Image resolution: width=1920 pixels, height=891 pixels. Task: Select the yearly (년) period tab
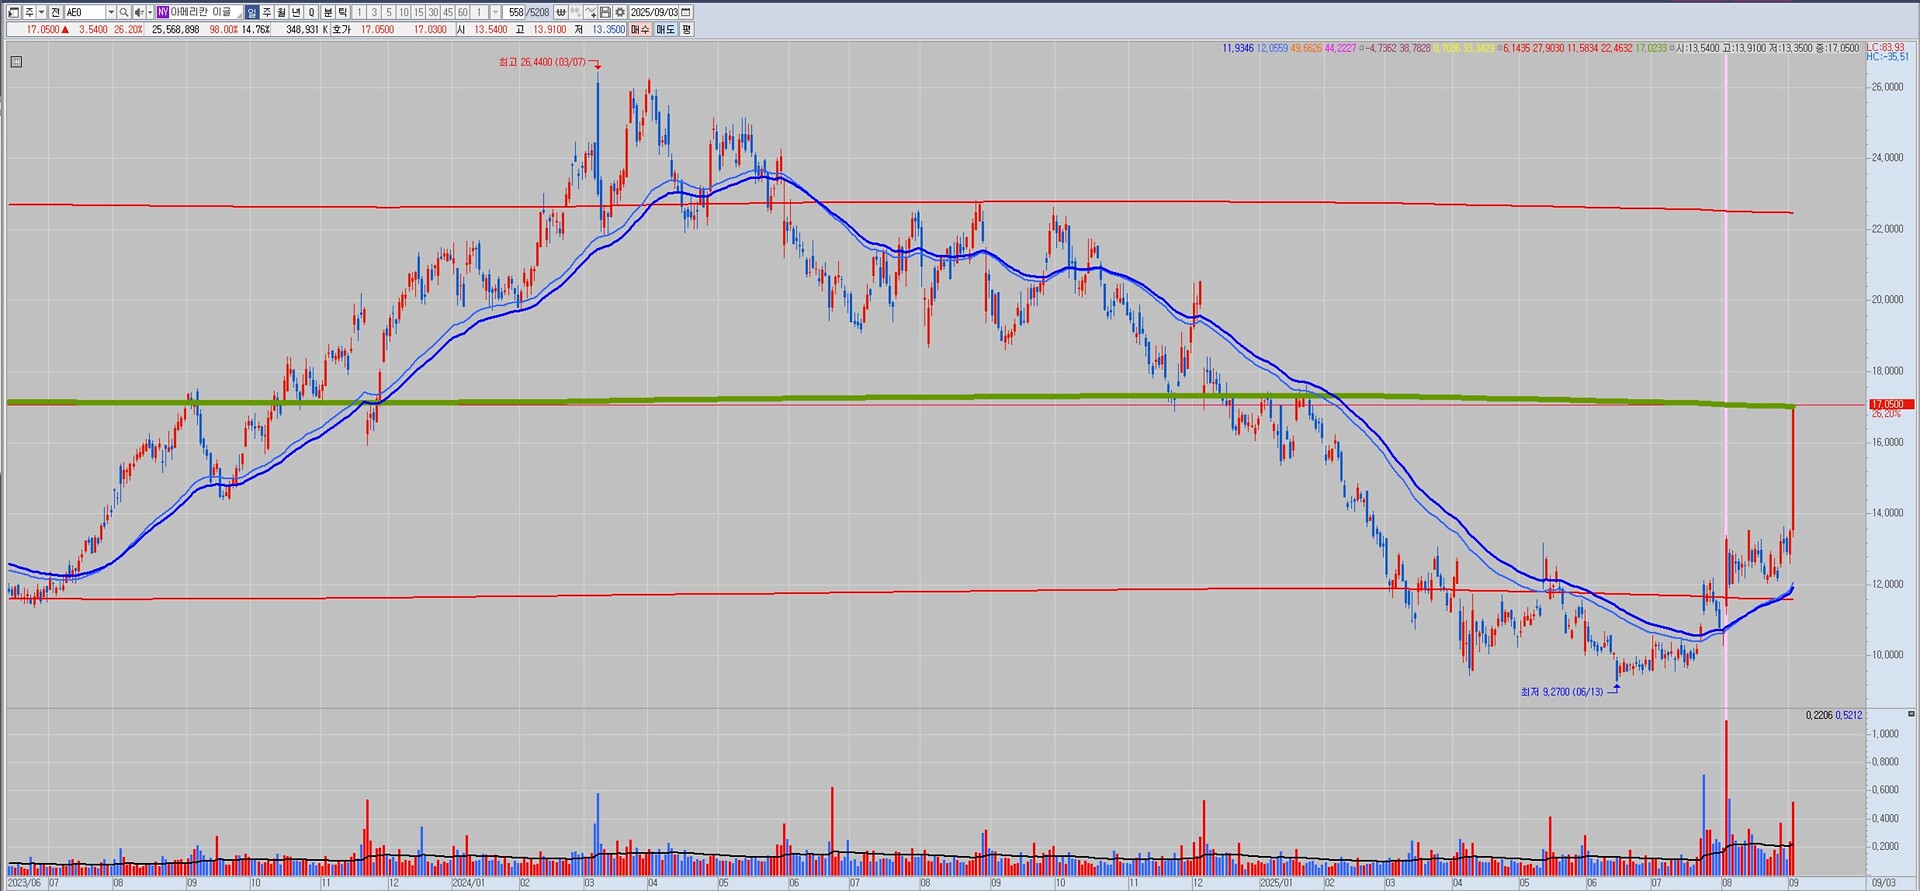[x=297, y=12]
